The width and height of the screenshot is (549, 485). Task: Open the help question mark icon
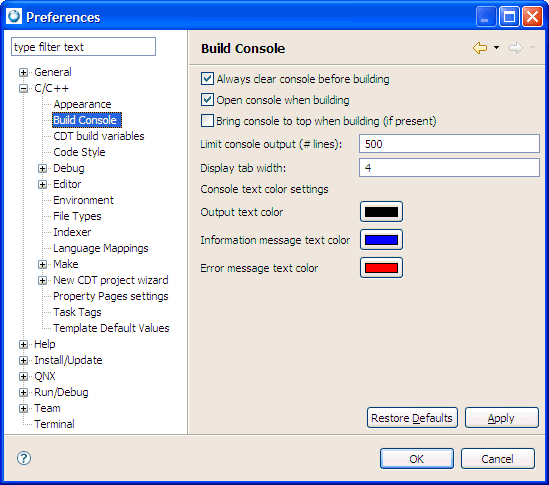click(x=24, y=458)
